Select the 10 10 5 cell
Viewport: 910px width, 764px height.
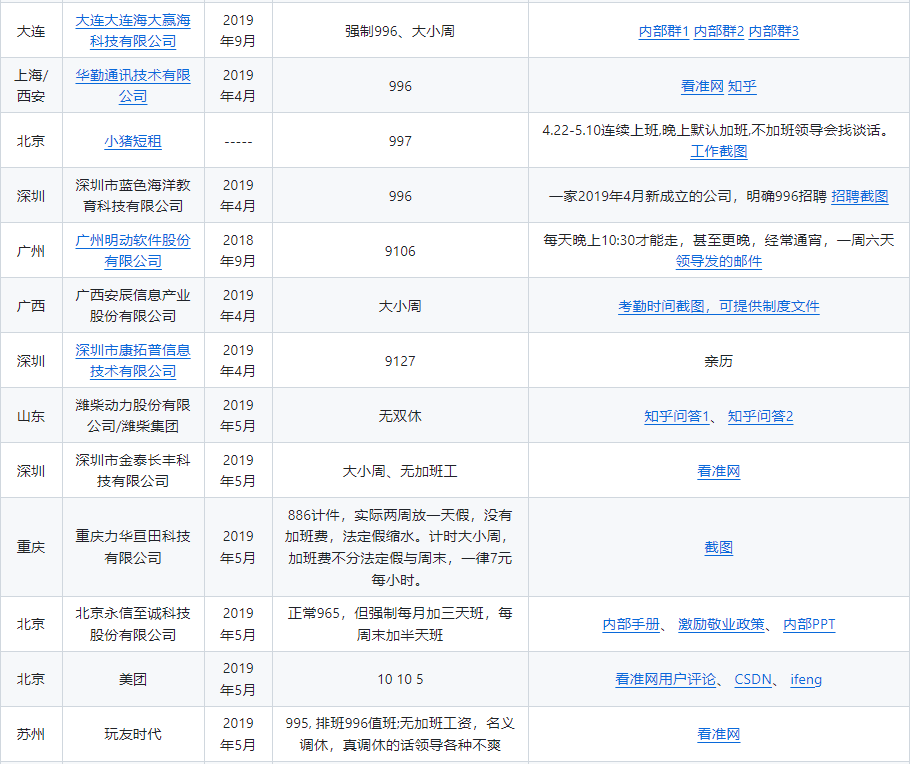(400, 679)
